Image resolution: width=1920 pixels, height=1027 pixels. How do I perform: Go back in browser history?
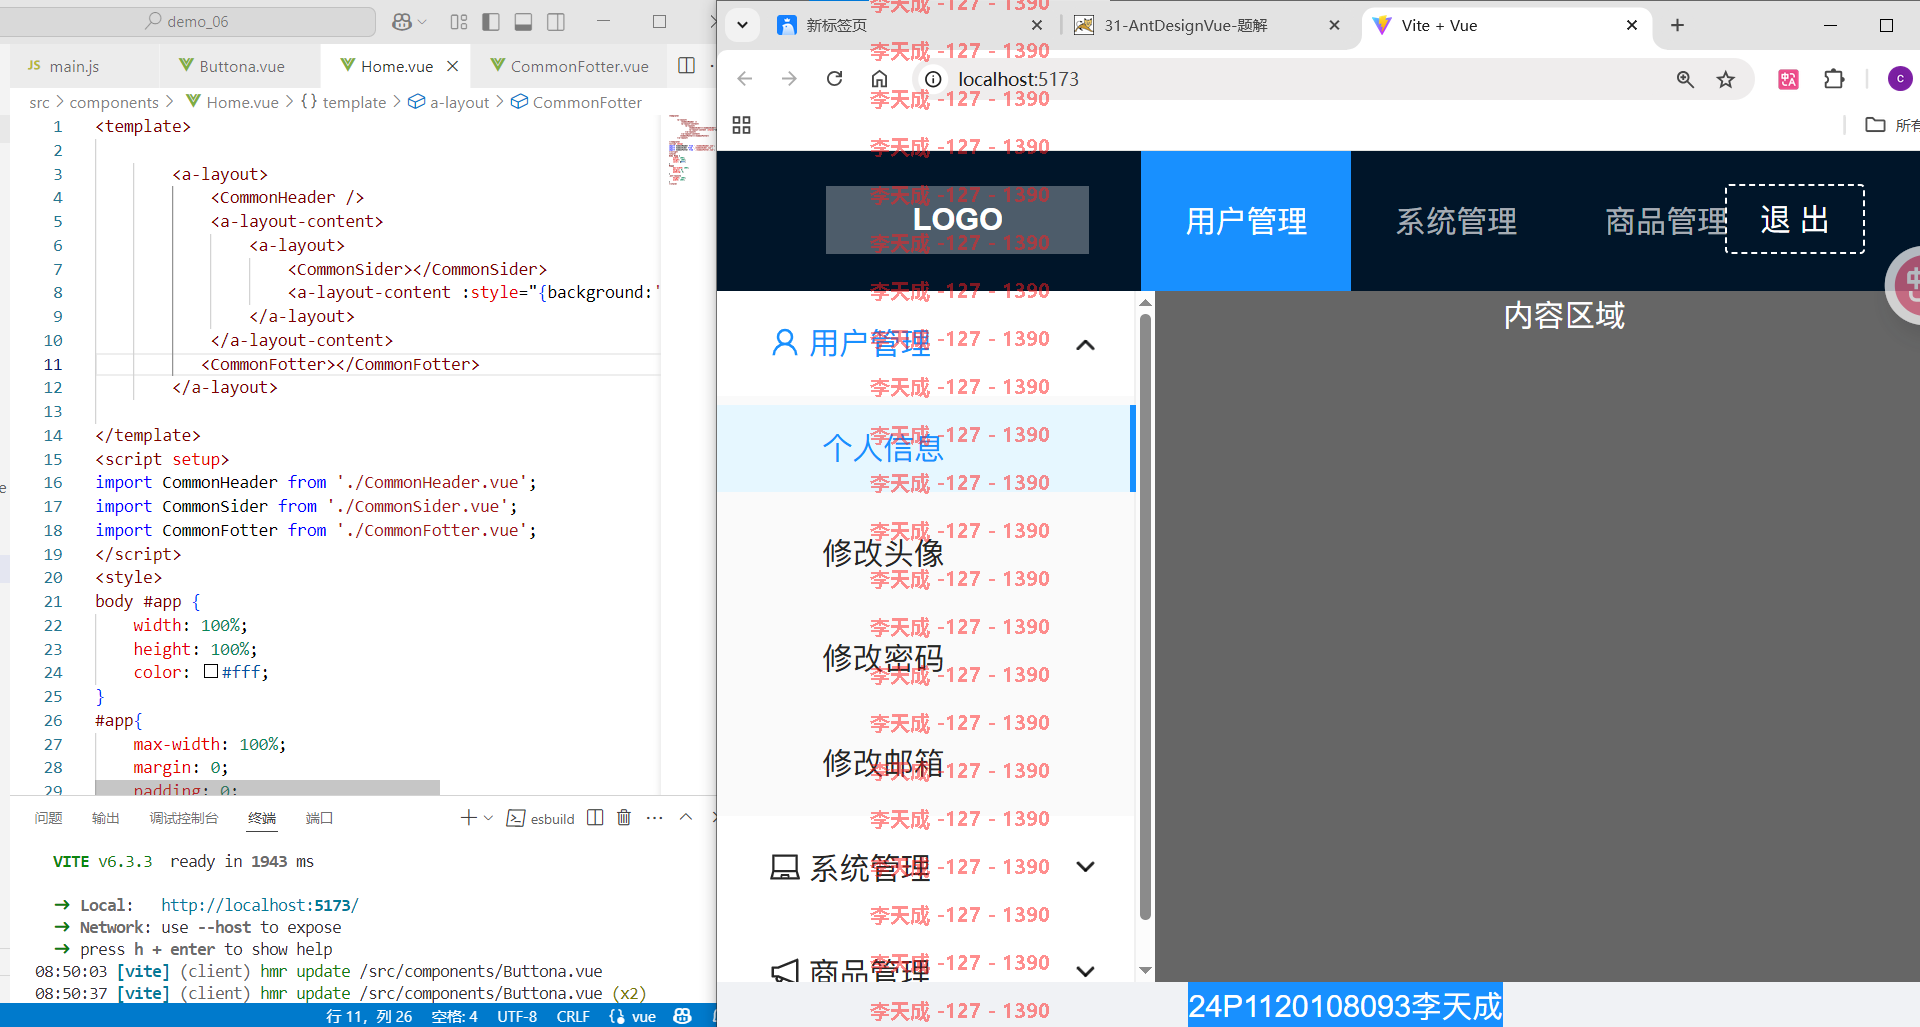[744, 79]
